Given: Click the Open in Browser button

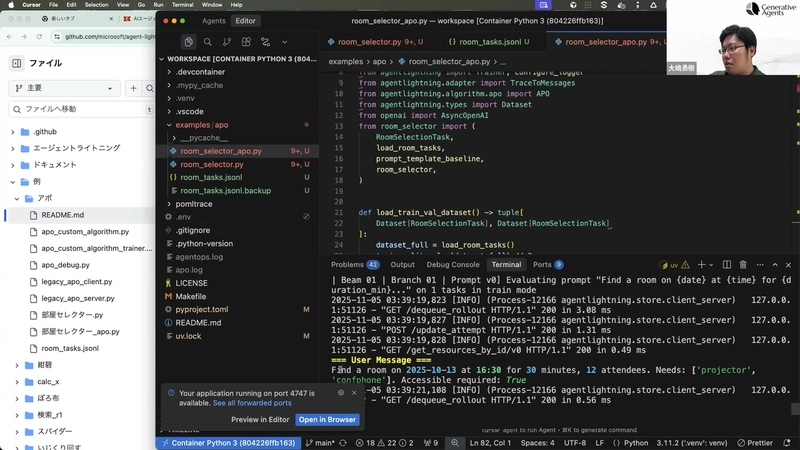Looking at the screenshot, I should pos(327,419).
